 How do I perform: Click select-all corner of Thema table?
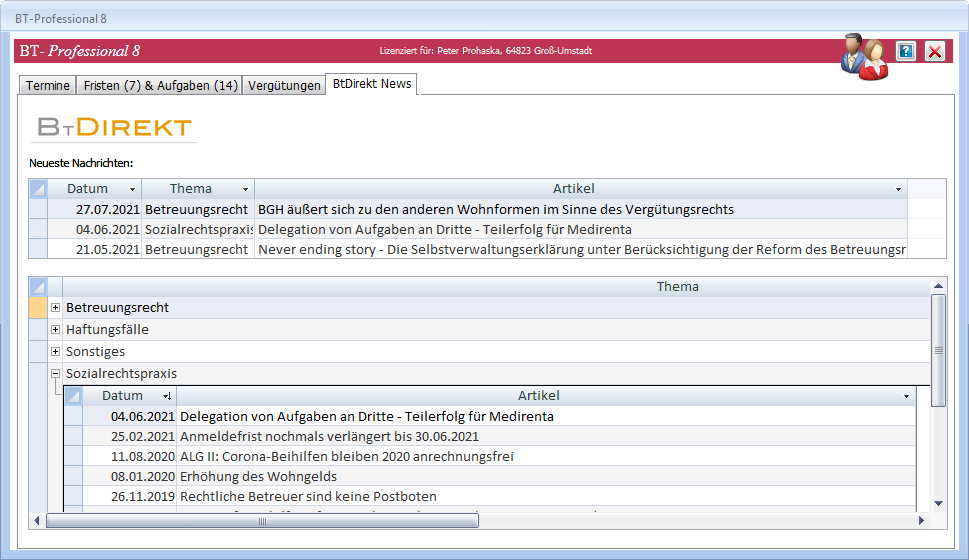click(x=38, y=286)
